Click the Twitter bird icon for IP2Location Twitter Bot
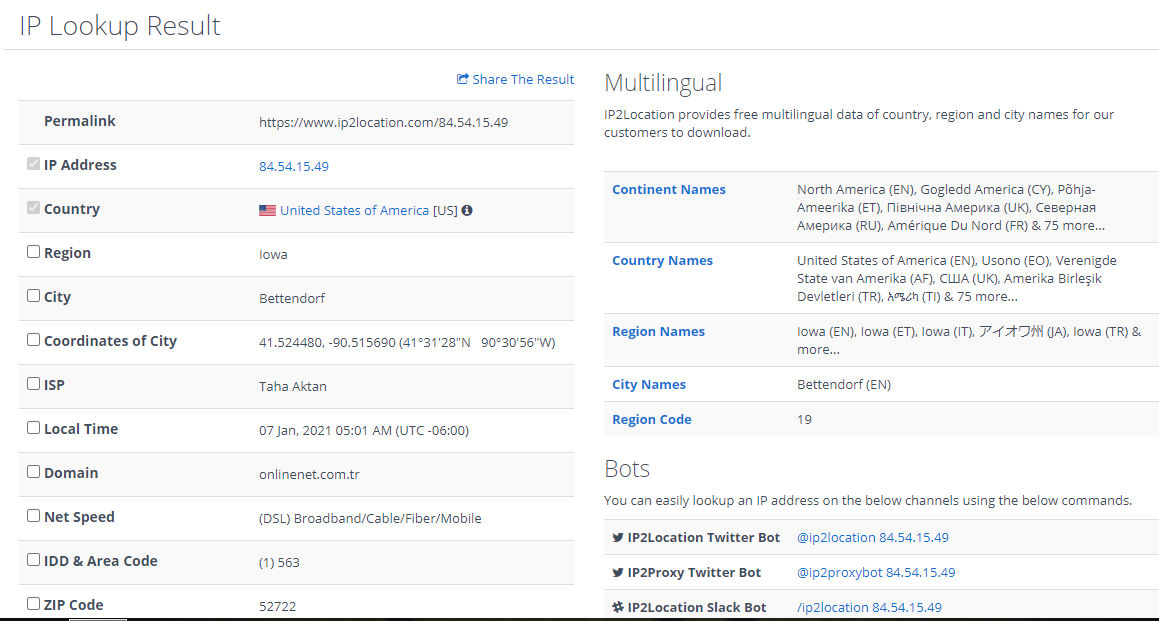 click(x=618, y=537)
